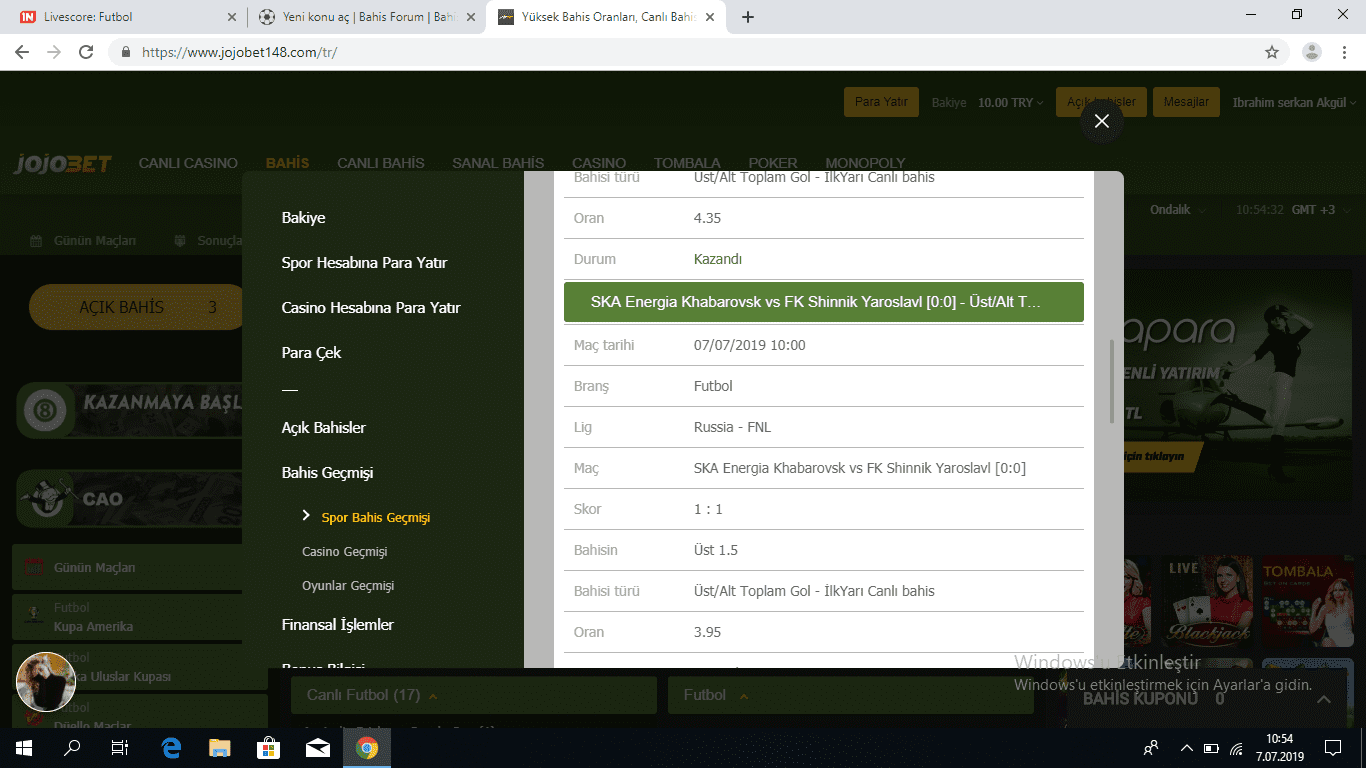
Task: Open Finansal İşlemler section
Action: click(x=338, y=625)
